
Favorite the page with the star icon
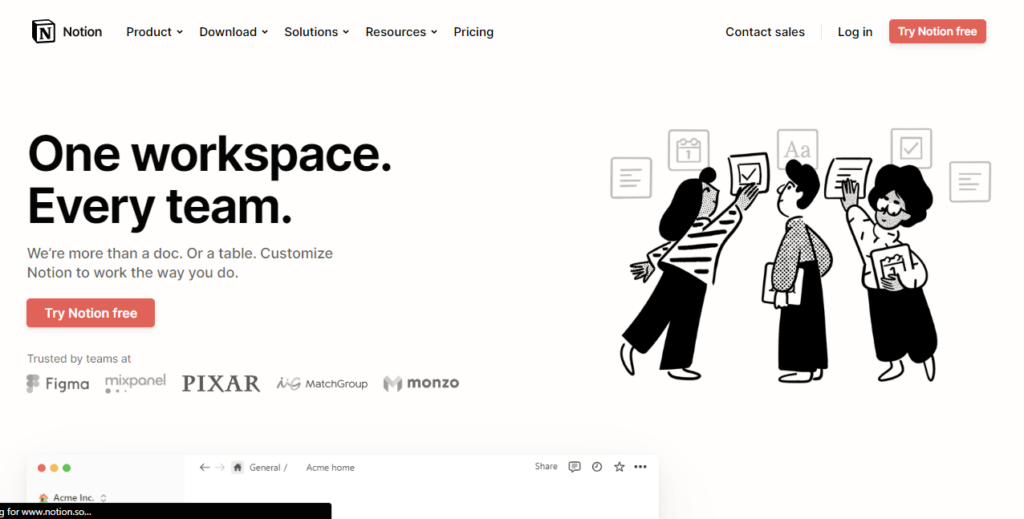[x=619, y=467]
